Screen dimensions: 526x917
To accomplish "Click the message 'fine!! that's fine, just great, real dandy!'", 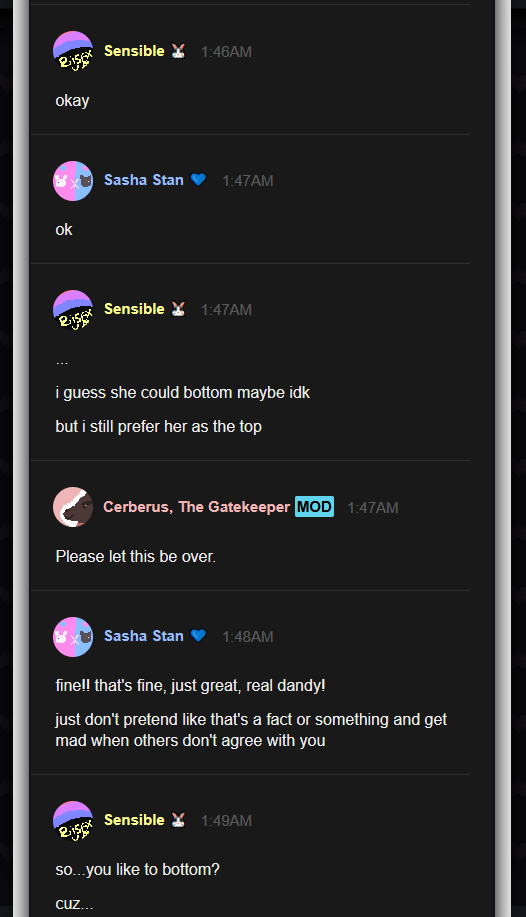I will [x=191, y=685].
